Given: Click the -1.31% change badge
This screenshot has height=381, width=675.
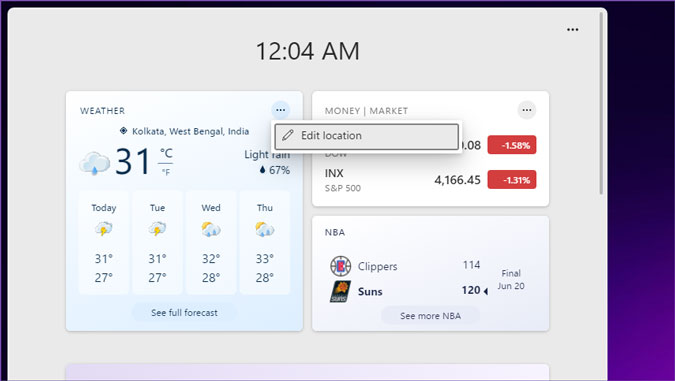Looking at the screenshot, I should click(x=512, y=180).
